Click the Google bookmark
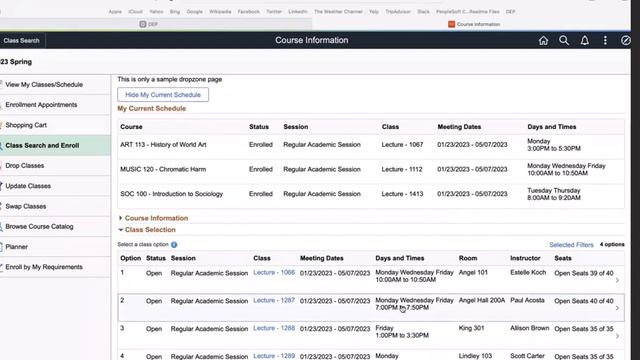Viewport: 640px width, 360px height. 195,12
